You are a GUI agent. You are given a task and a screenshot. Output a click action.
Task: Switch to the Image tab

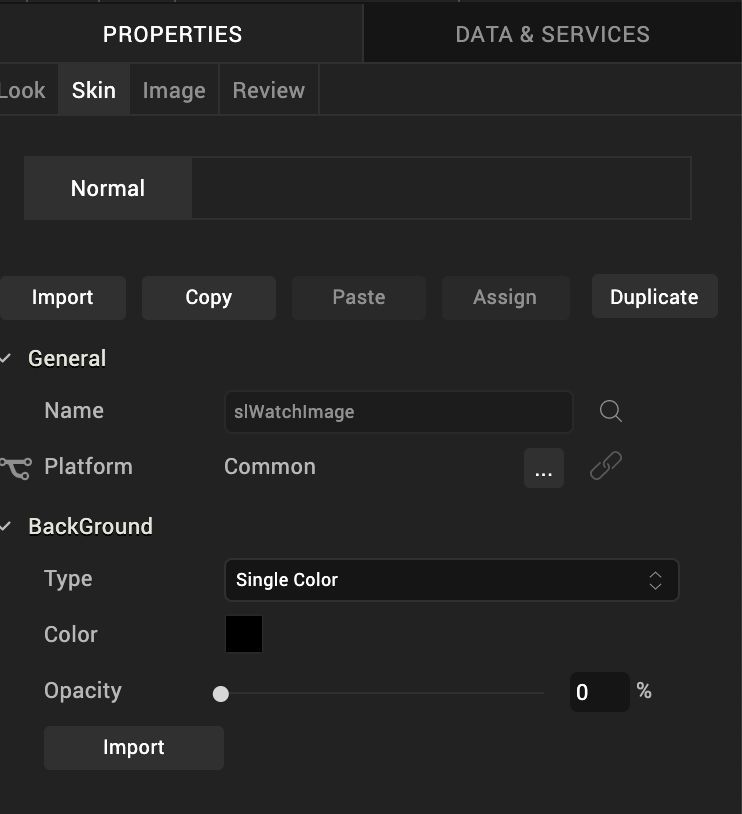[x=174, y=90]
